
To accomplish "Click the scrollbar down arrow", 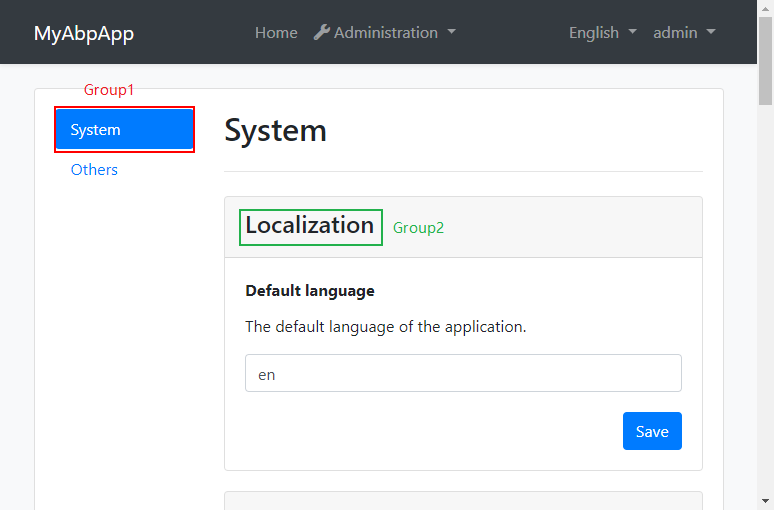I will [x=766, y=501].
